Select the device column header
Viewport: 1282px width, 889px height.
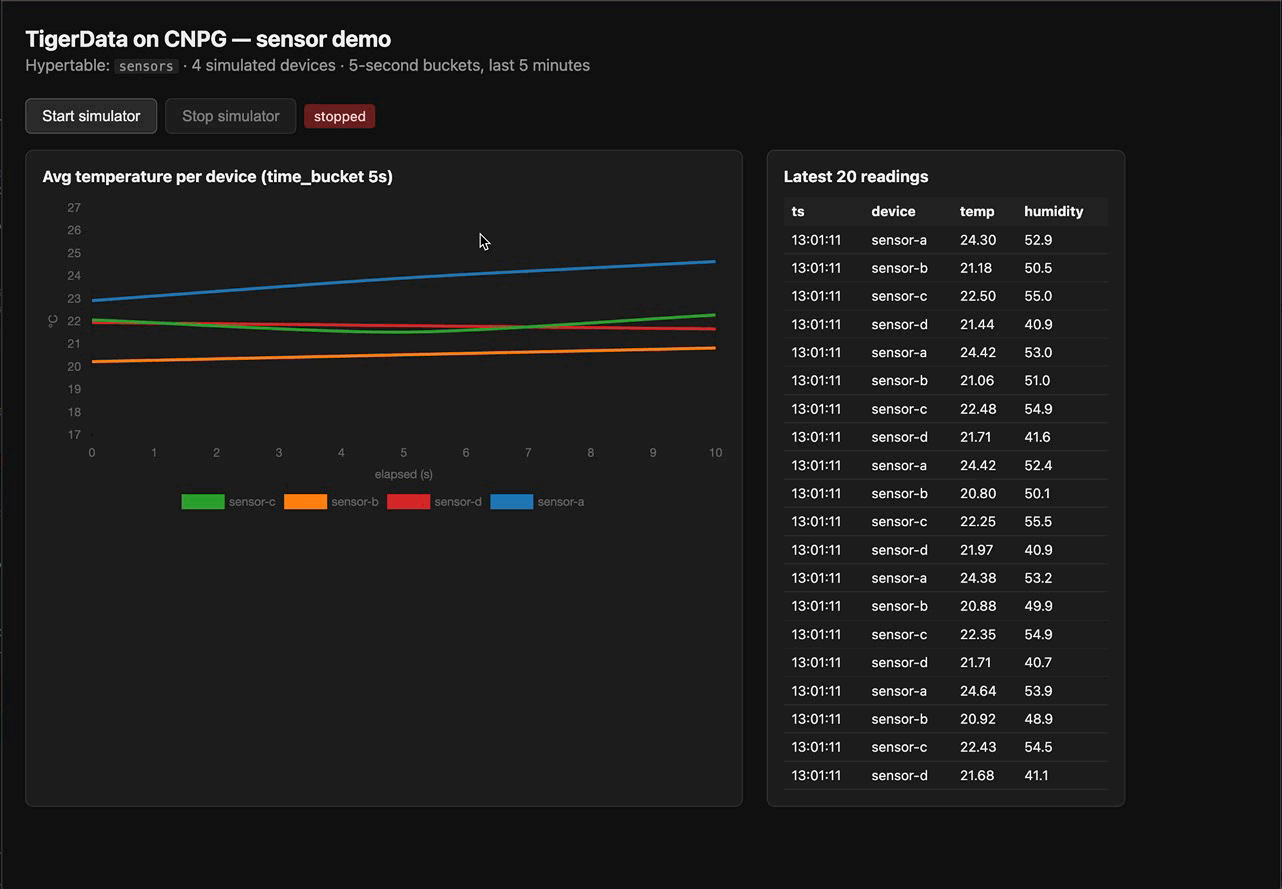(x=893, y=211)
